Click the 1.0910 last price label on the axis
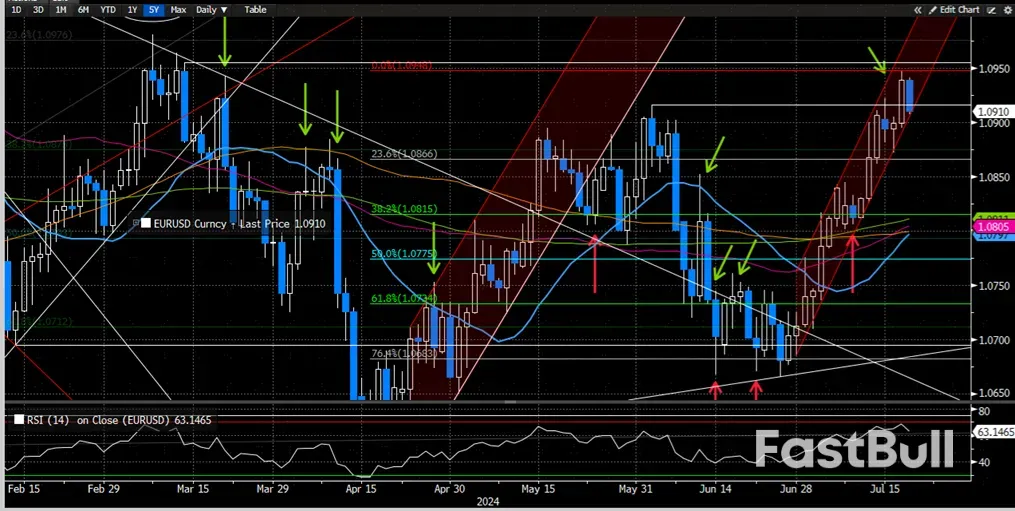This screenshot has height=511, width=1015. coord(991,111)
